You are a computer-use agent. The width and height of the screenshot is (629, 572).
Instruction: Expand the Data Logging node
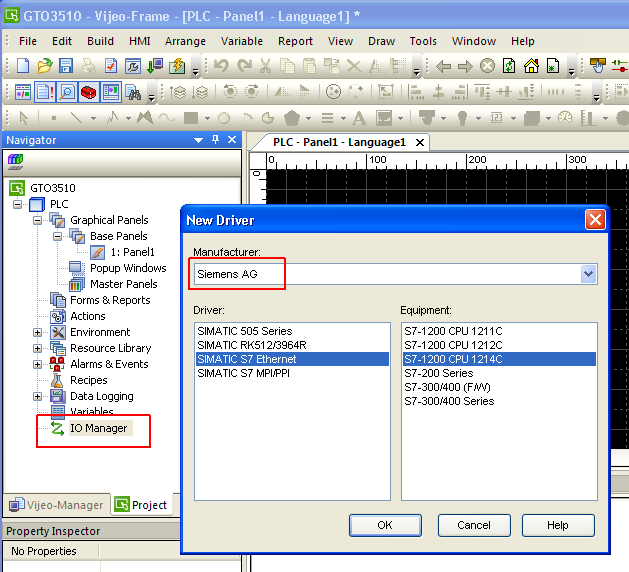(37, 396)
